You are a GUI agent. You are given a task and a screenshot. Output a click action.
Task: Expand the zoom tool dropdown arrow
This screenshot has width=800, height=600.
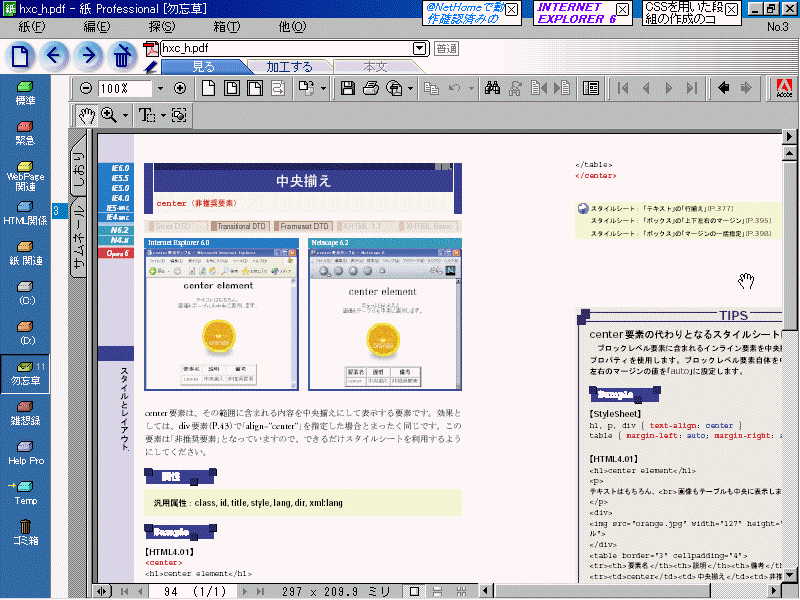(x=126, y=116)
